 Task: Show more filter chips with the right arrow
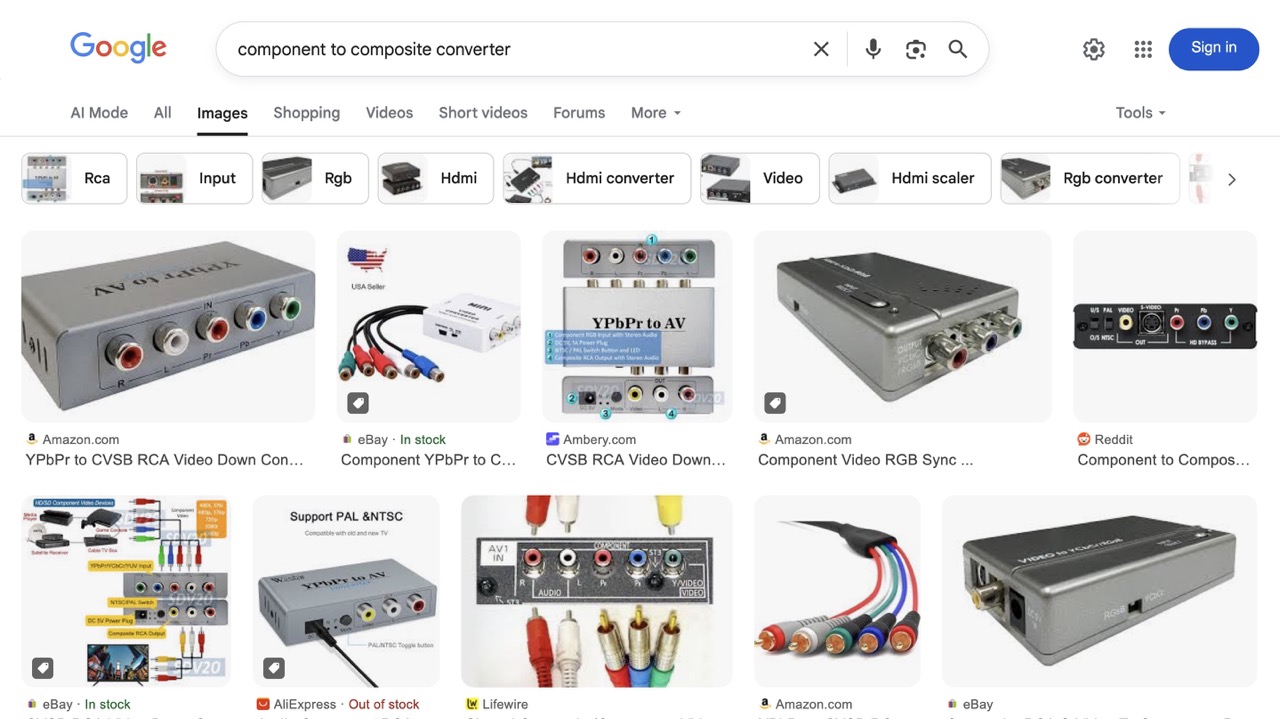point(1231,179)
